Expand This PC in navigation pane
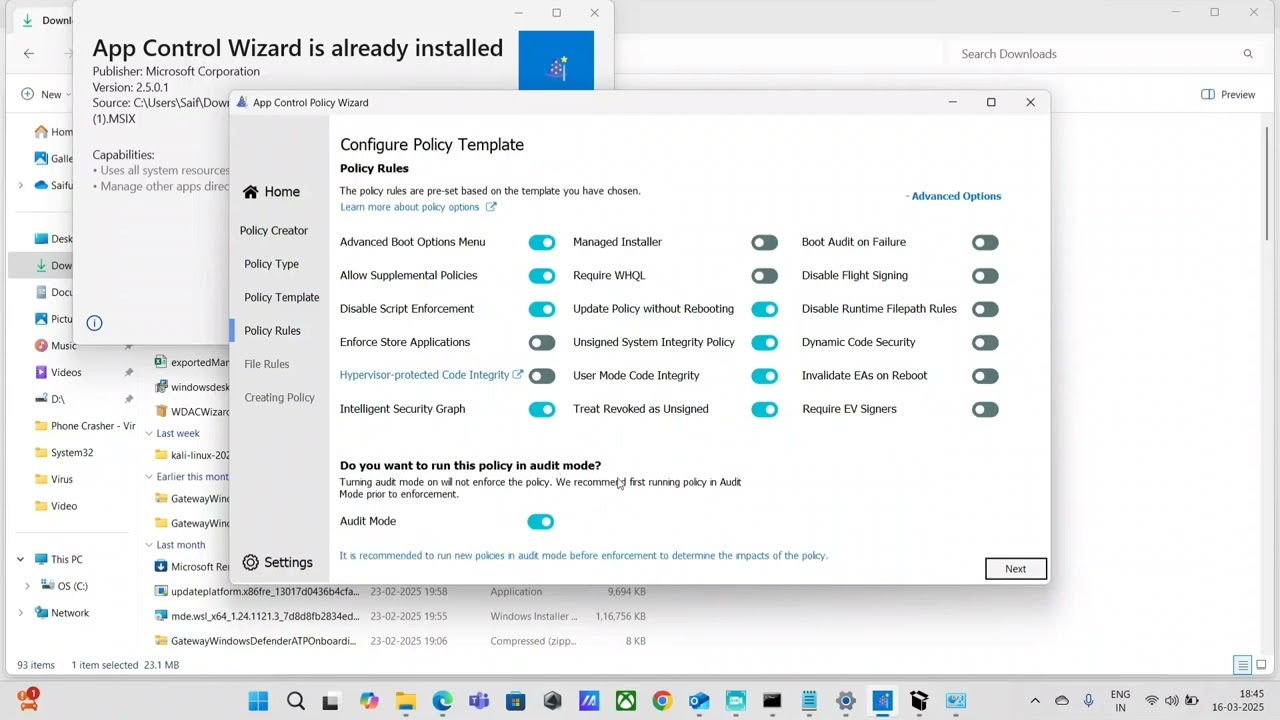Image resolution: width=1280 pixels, height=720 pixels. point(20,560)
